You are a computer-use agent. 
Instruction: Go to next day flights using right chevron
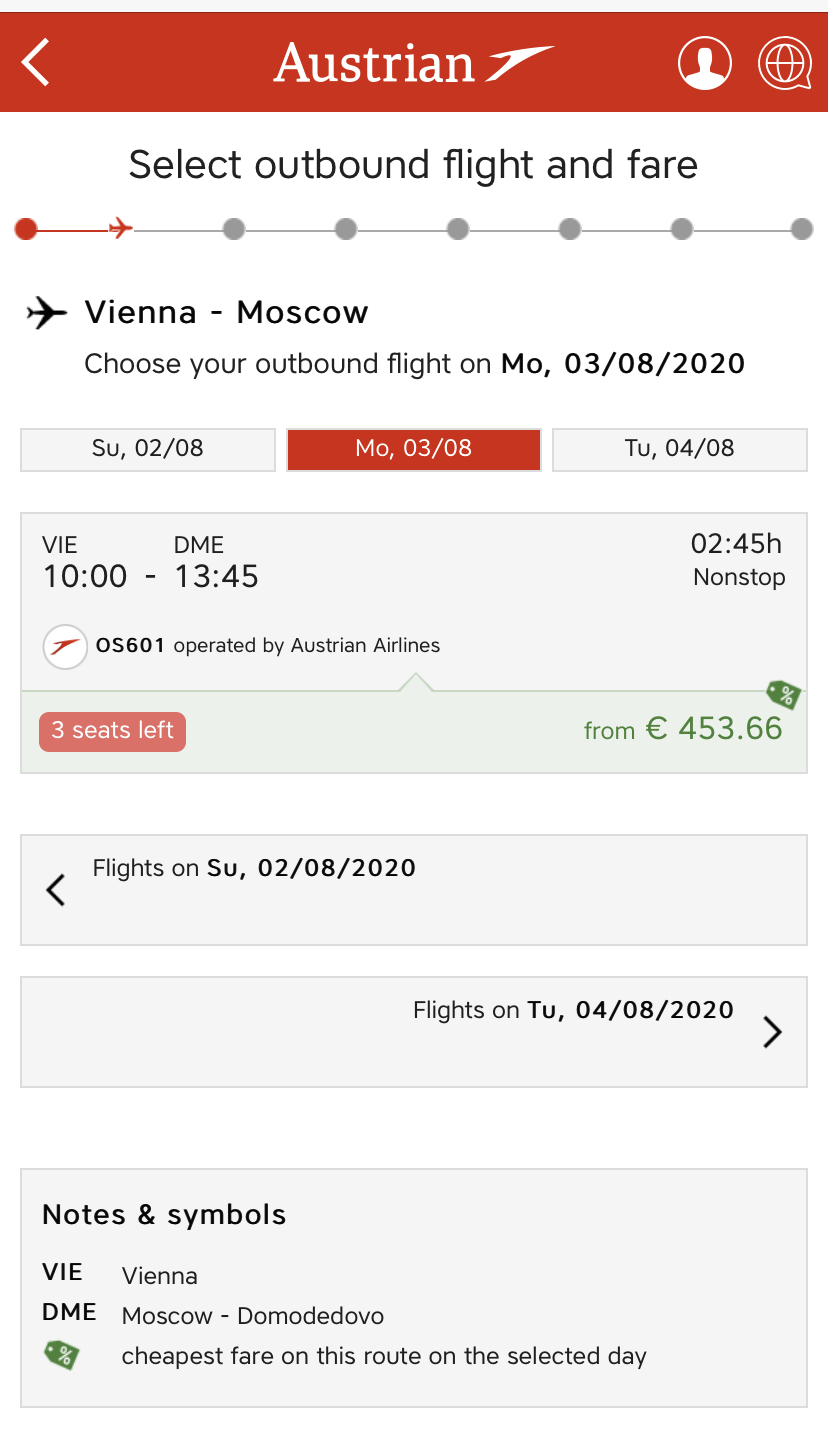click(772, 1032)
